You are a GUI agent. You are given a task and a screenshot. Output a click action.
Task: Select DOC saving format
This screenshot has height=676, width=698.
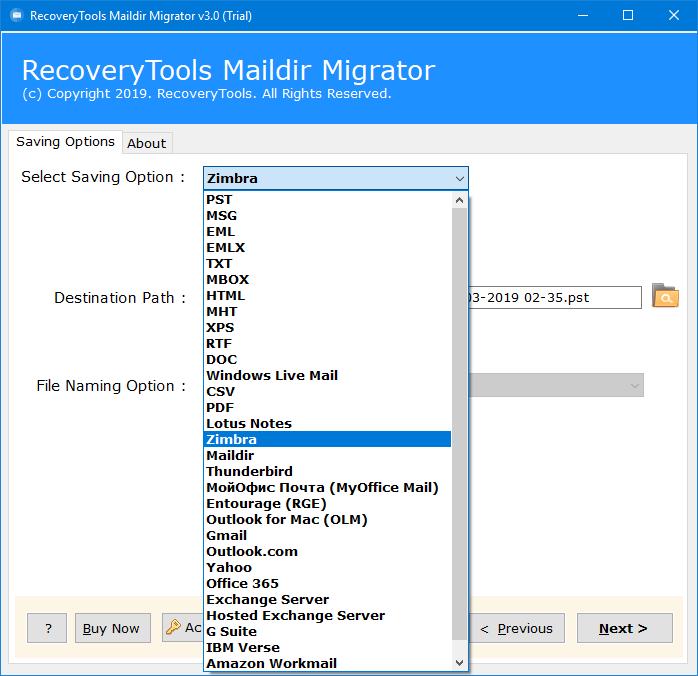327,360
